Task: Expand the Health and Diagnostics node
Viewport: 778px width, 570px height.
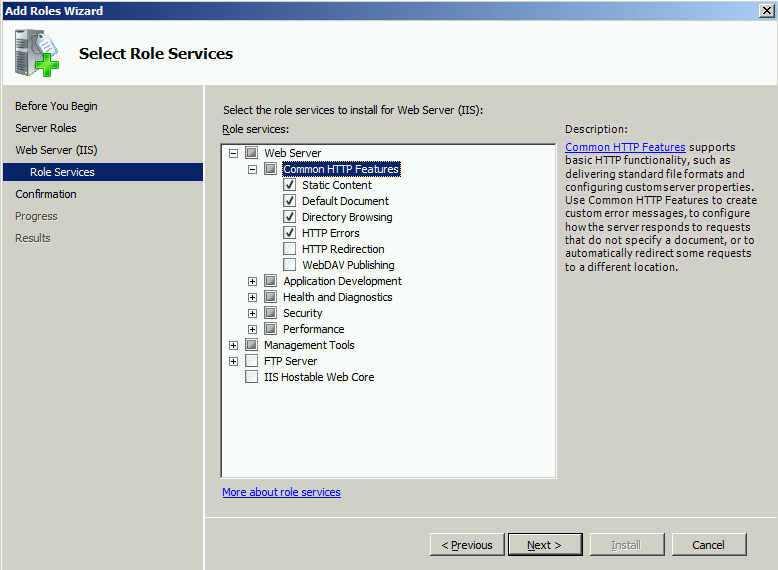Action: pyautogui.click(x=253, y=297)
